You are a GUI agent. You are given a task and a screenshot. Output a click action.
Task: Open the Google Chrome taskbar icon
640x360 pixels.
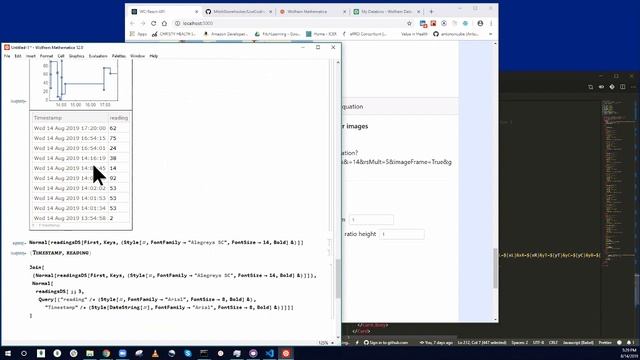click(x=106, y=353)
